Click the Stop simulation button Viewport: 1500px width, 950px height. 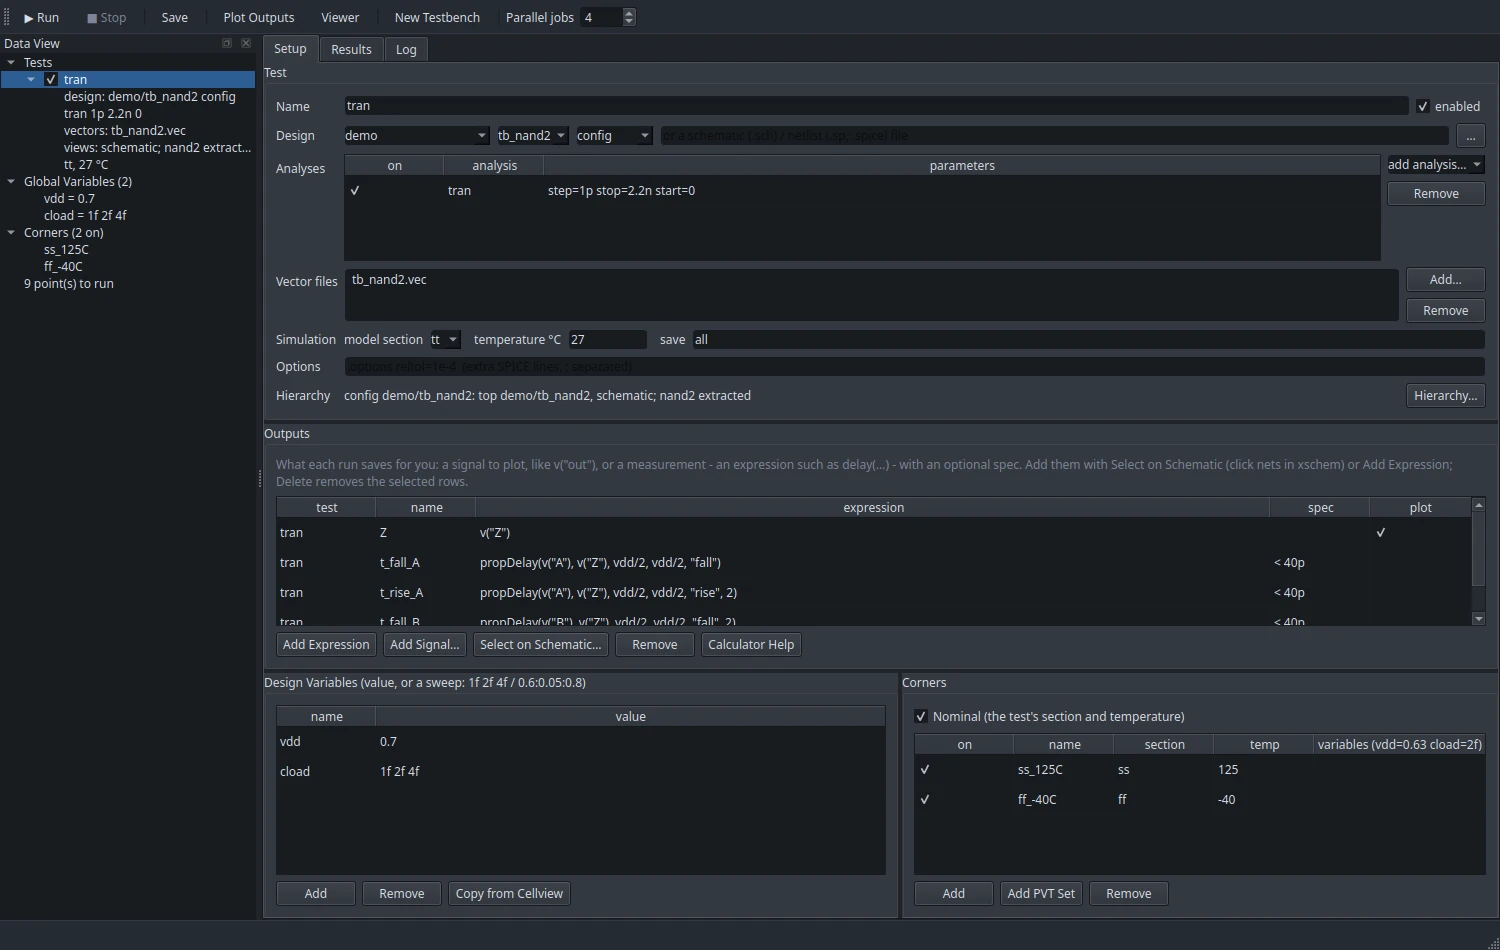106,18
